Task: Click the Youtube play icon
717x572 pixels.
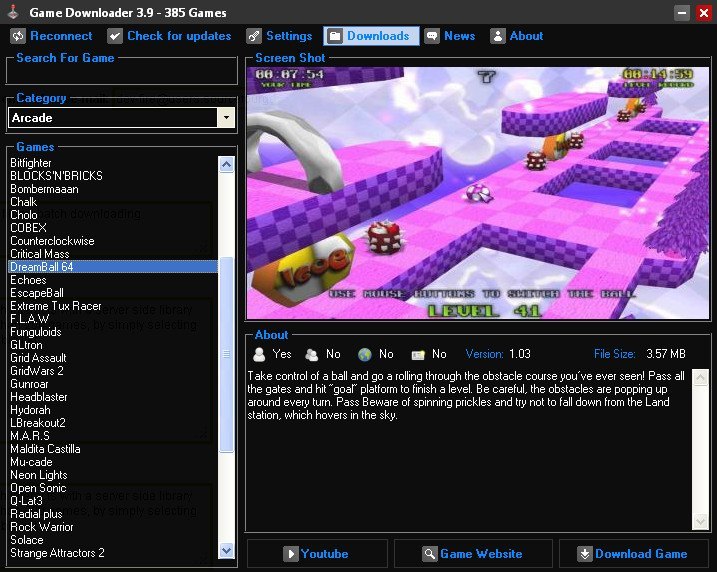Action: click(290, 554)
